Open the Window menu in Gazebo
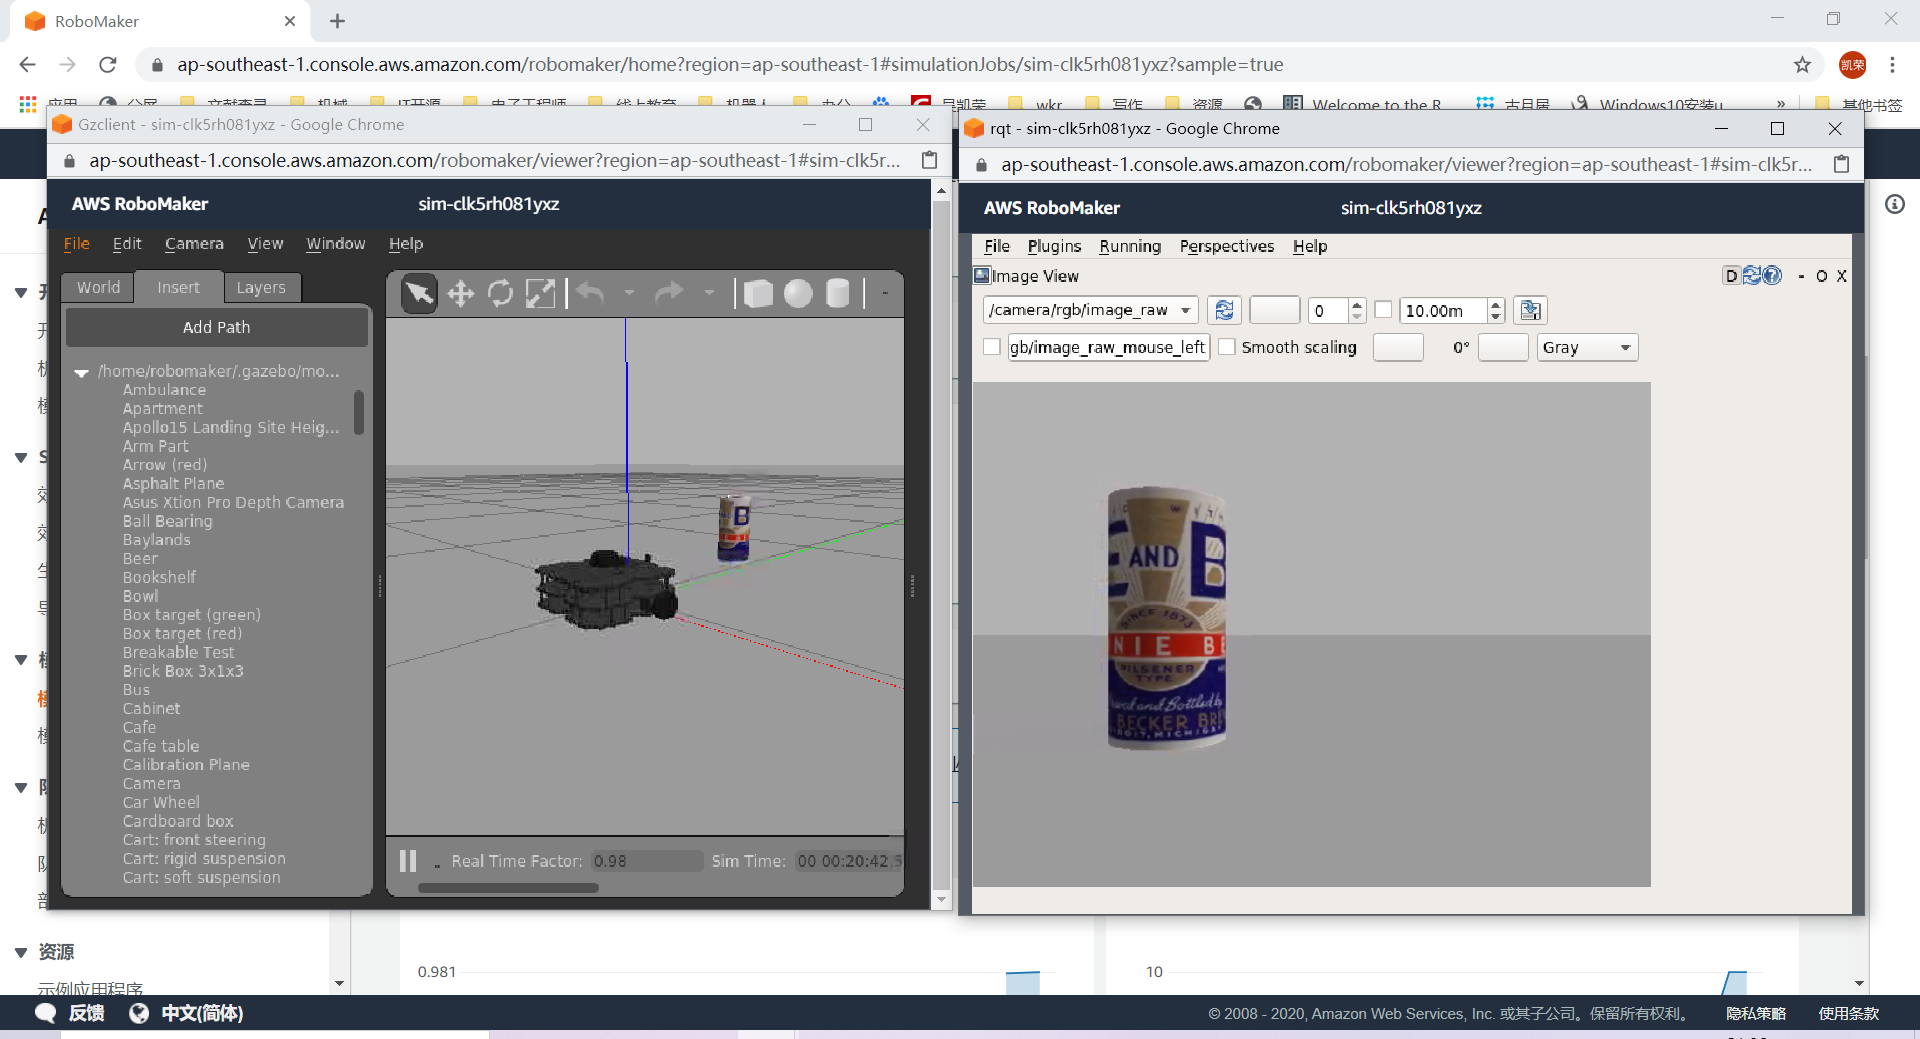This screenshot has height=1039, width=1920. click(335, 244)
